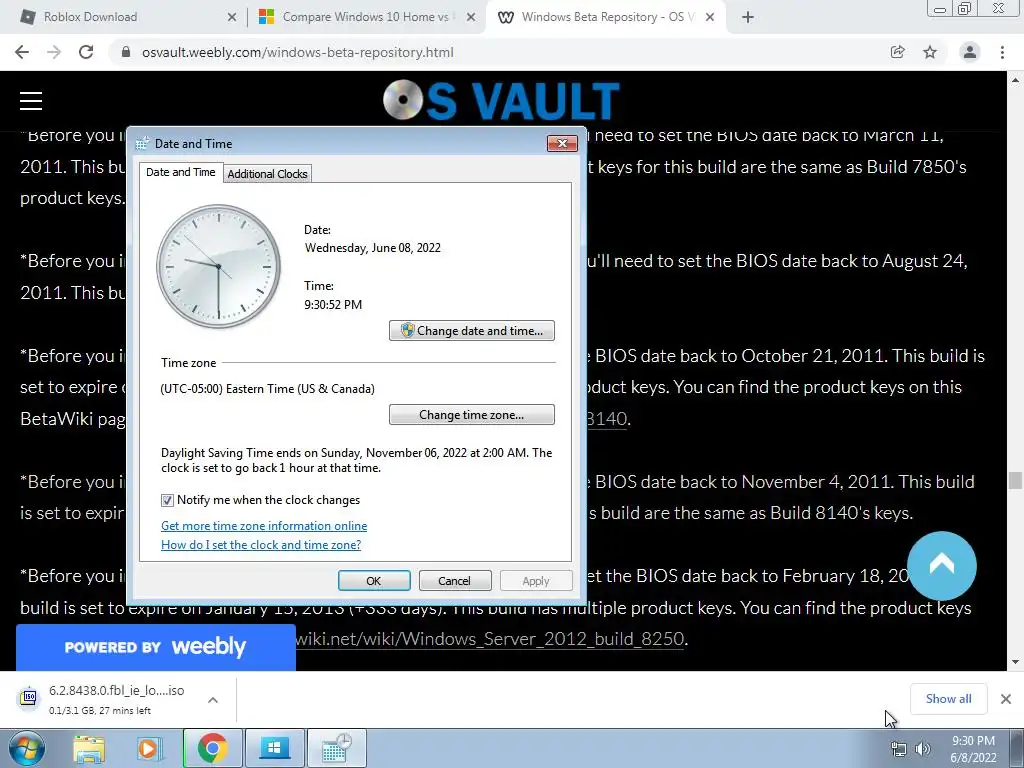Viewport: 1024px width, 768px height.
Task: Open the OS Vault hamburger menu
Action: [31, 101]
